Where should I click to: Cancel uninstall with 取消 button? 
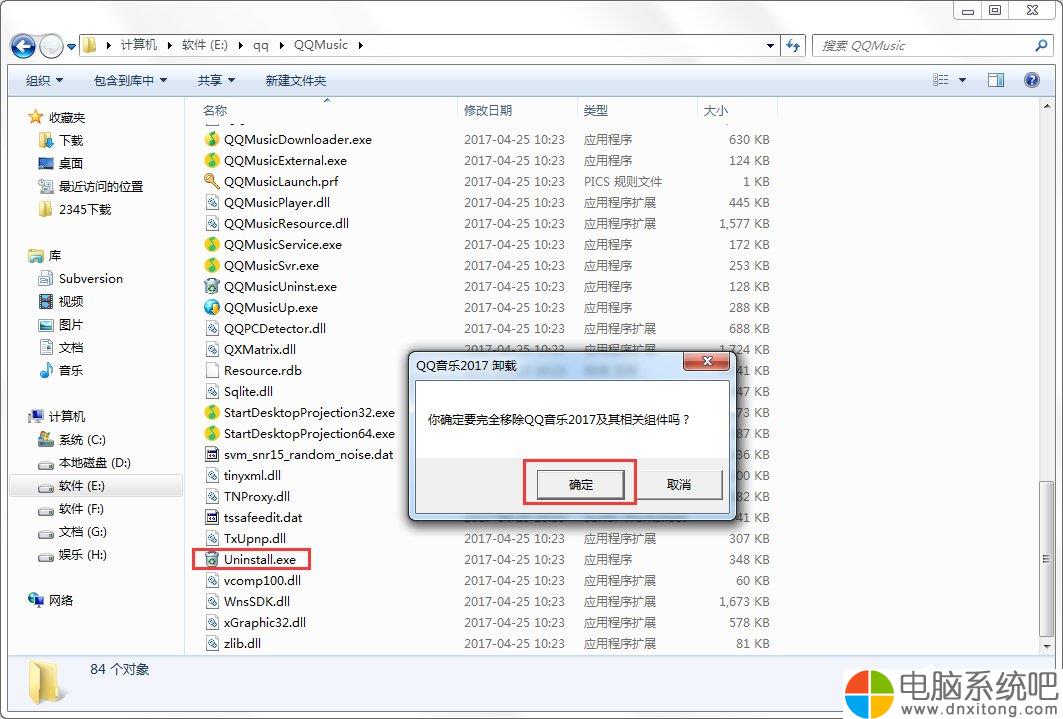[x=679, y=485]
